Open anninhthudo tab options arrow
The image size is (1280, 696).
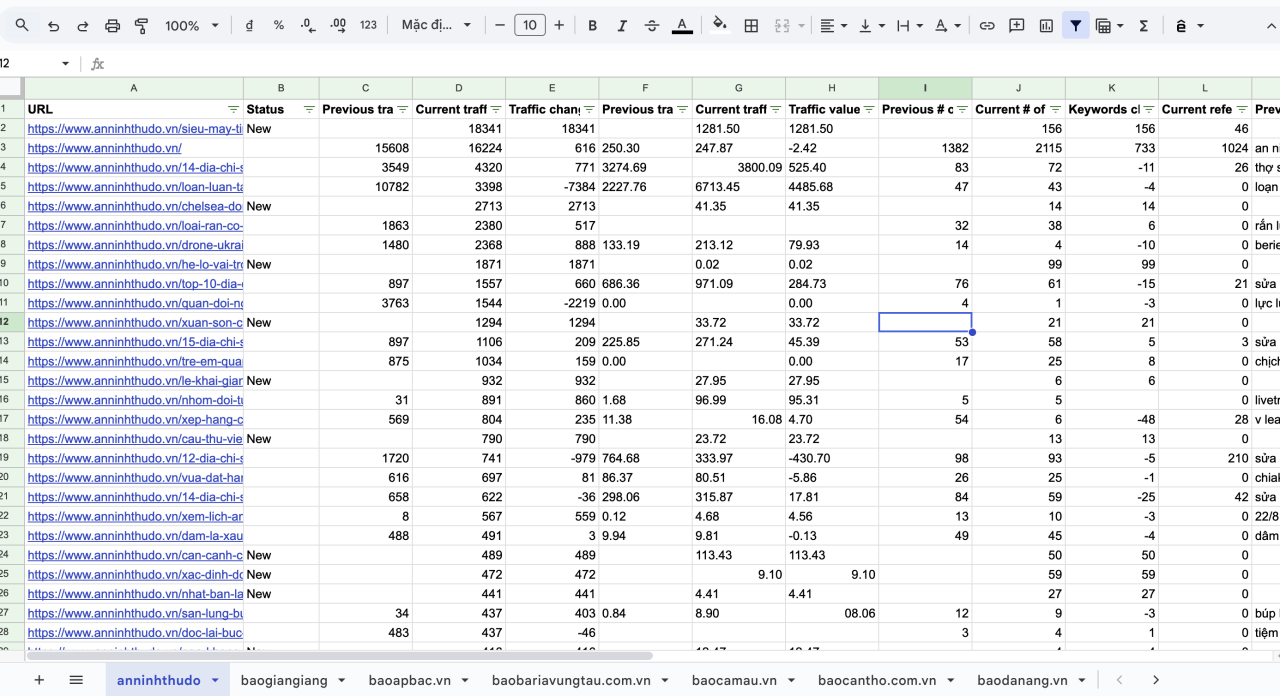214,680
